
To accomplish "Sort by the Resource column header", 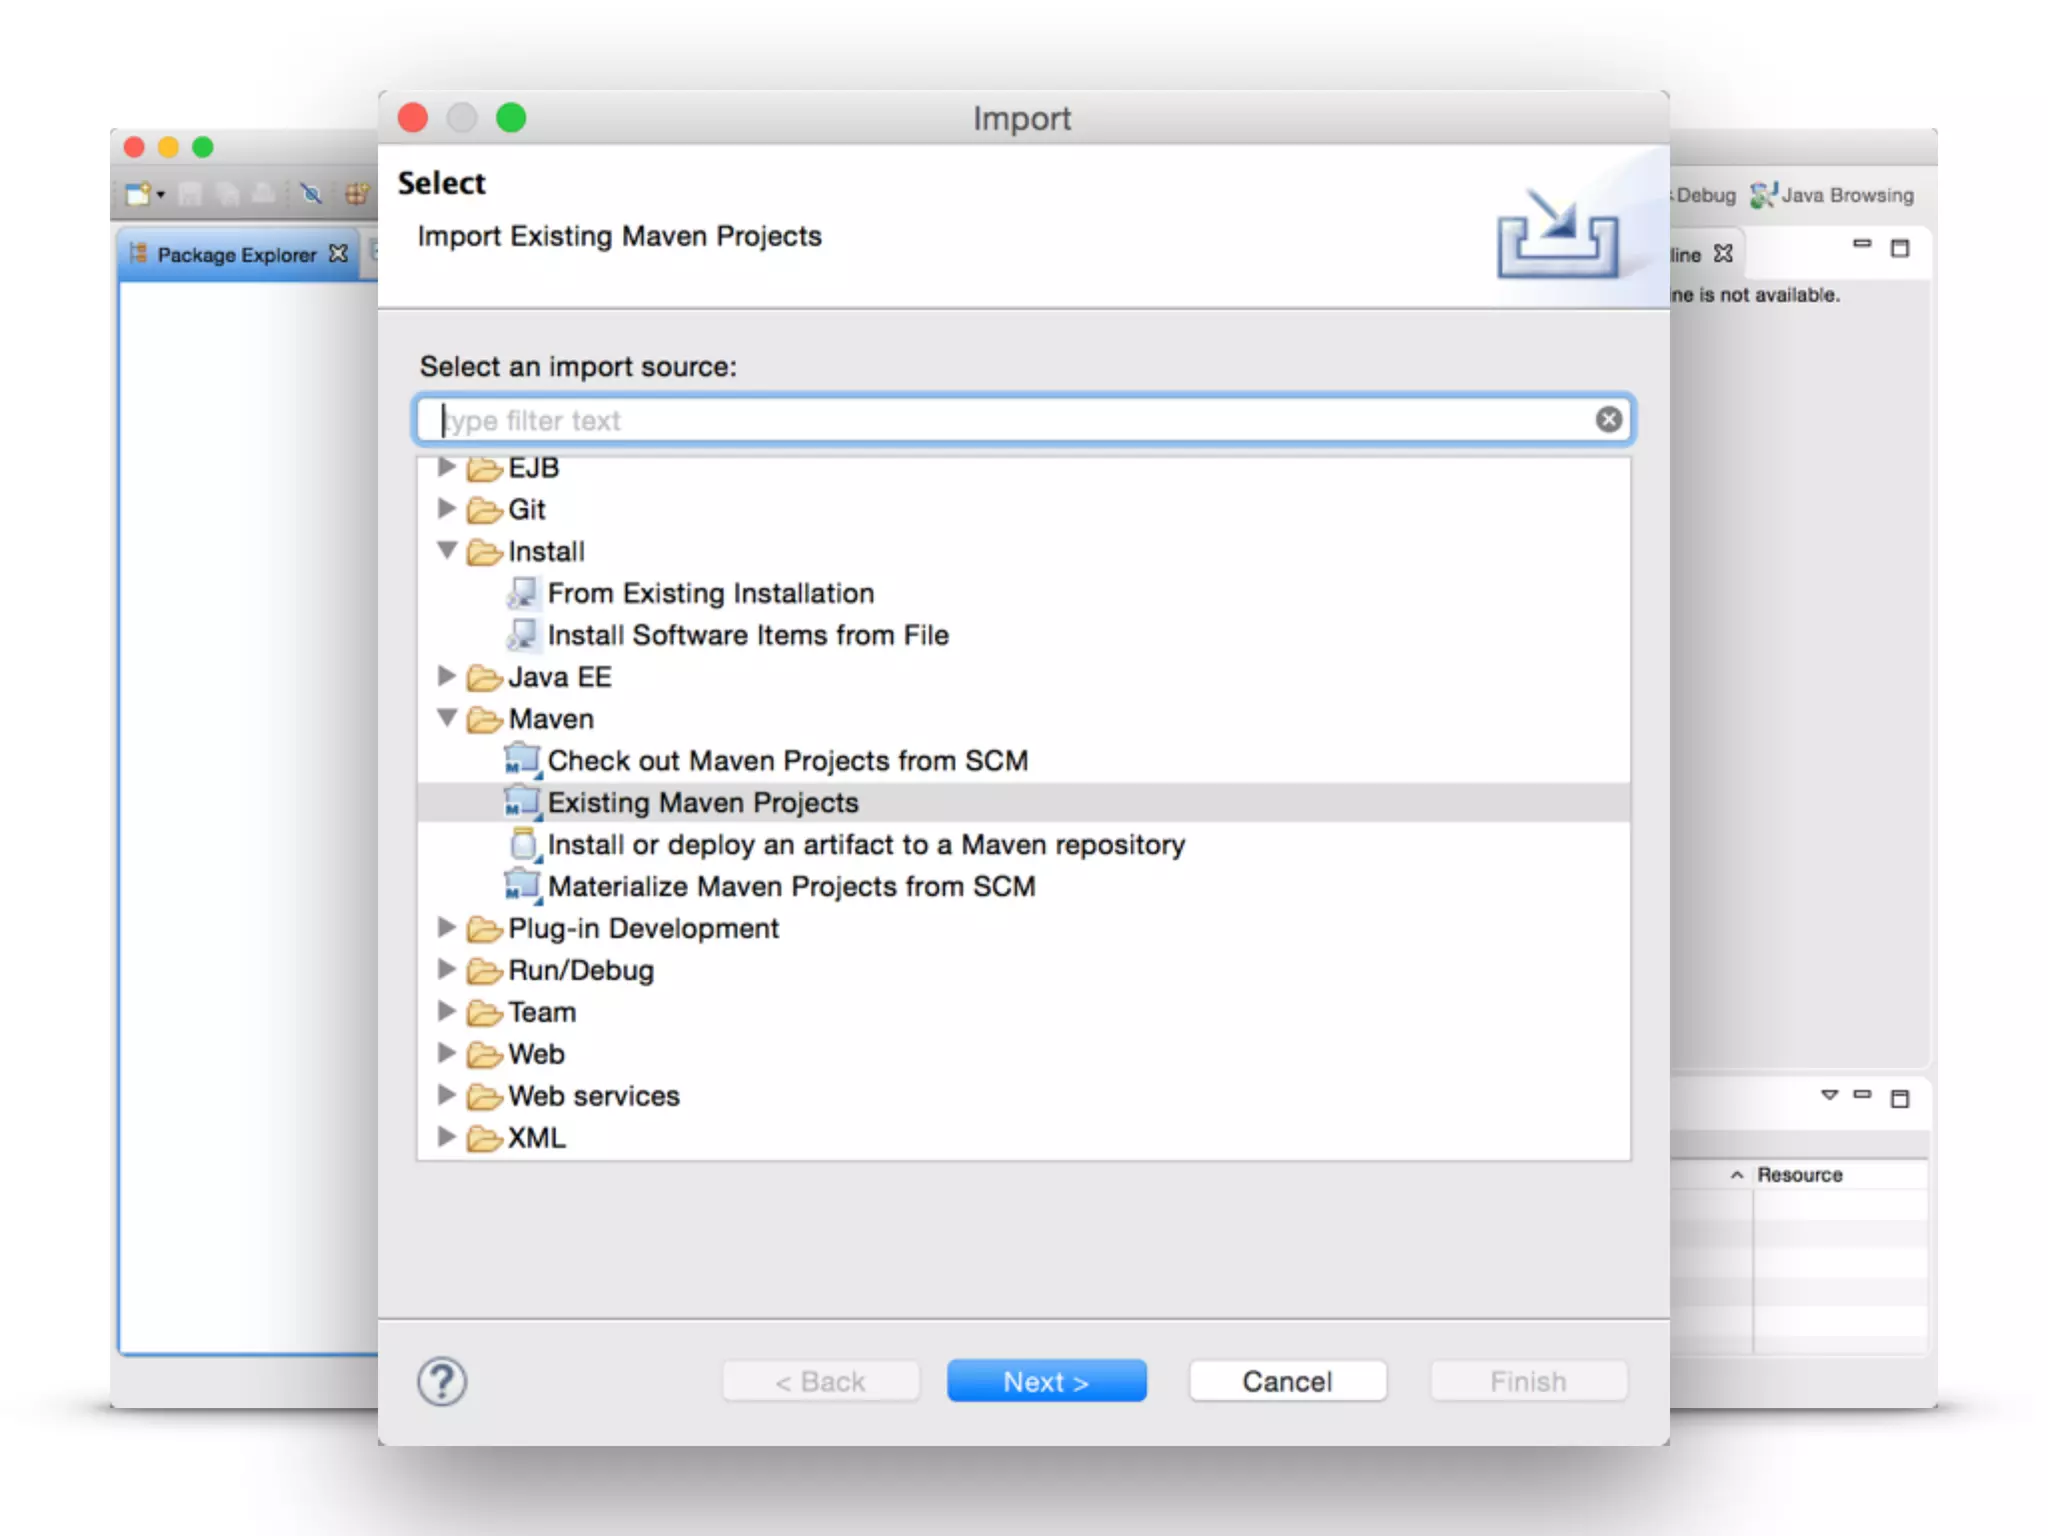I will point(1799,1175).
